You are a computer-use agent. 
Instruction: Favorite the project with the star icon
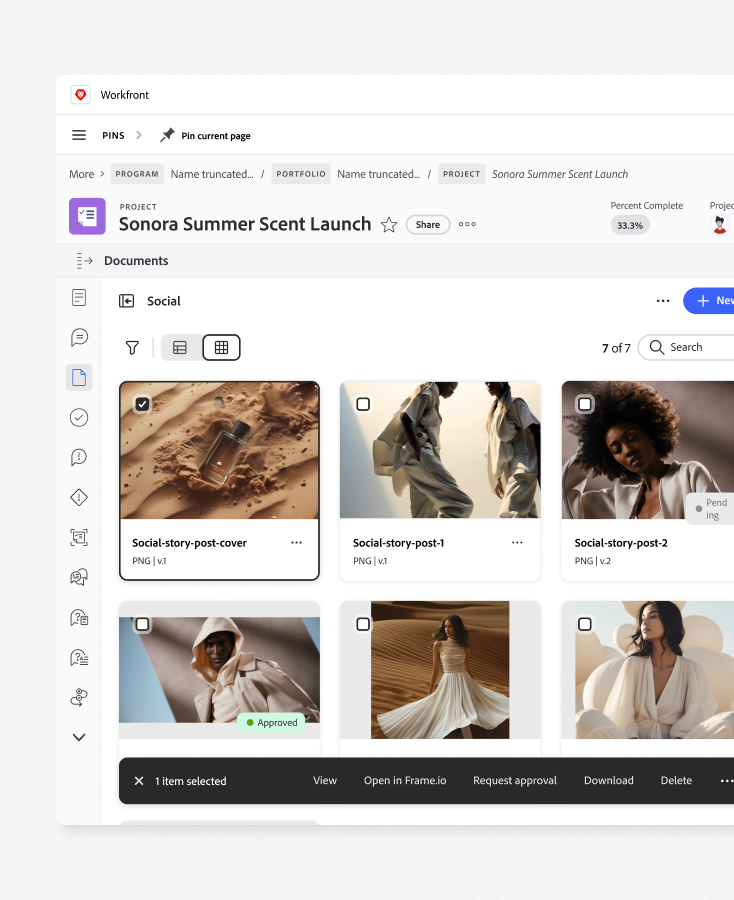click(x=389, y=224)
